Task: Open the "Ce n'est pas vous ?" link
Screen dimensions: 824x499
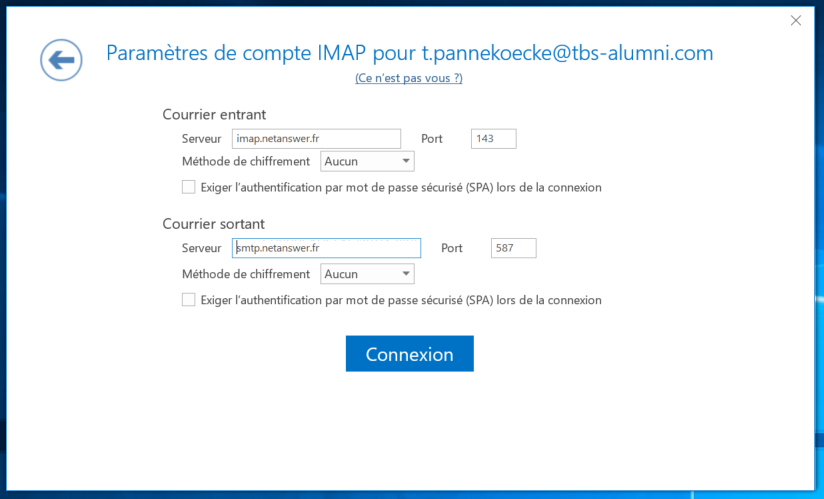Action: click(409, 78)
